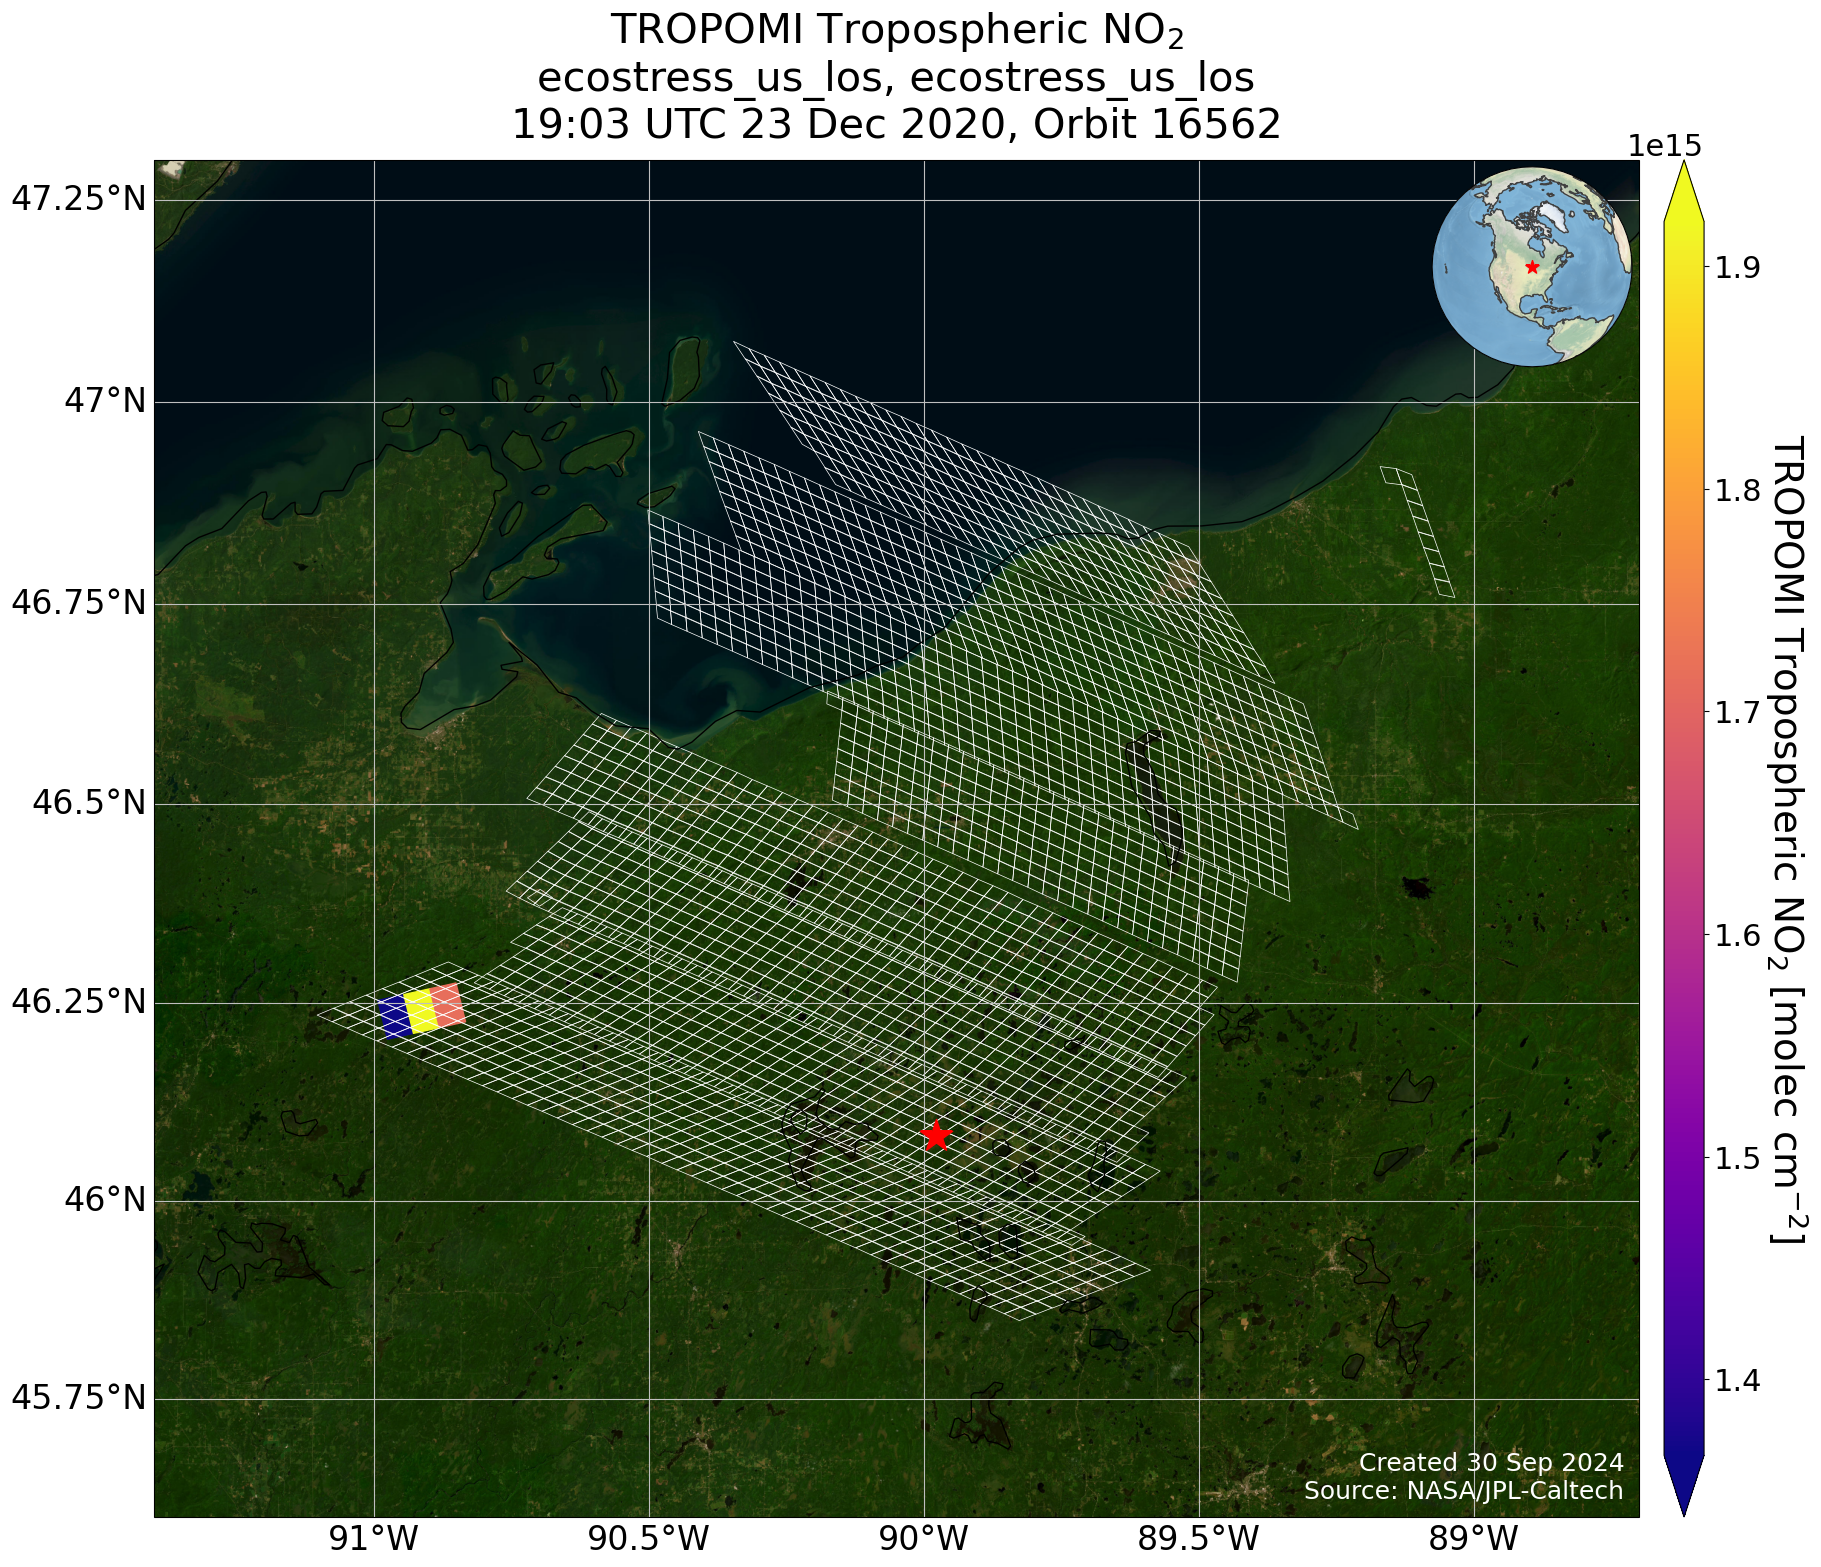The image size is (1821, 1567).
Task: Click the 19:03 UTC 23 Dec 2020 orbit line
Action: (x=896, y=126)
